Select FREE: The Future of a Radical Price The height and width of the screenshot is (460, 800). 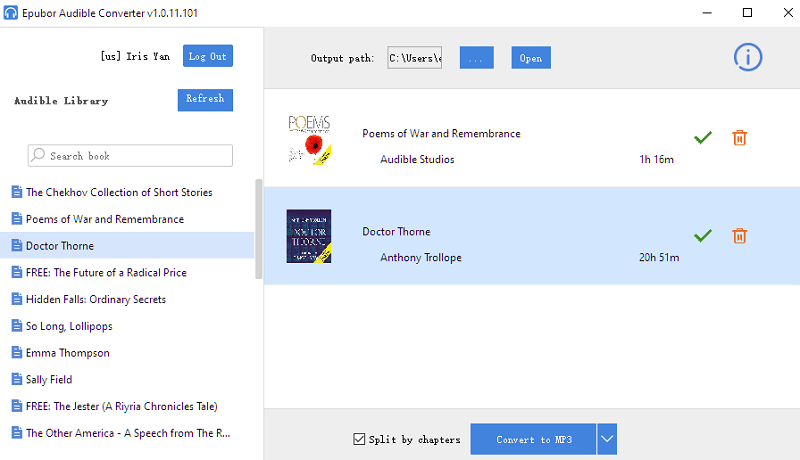[127, 272]
